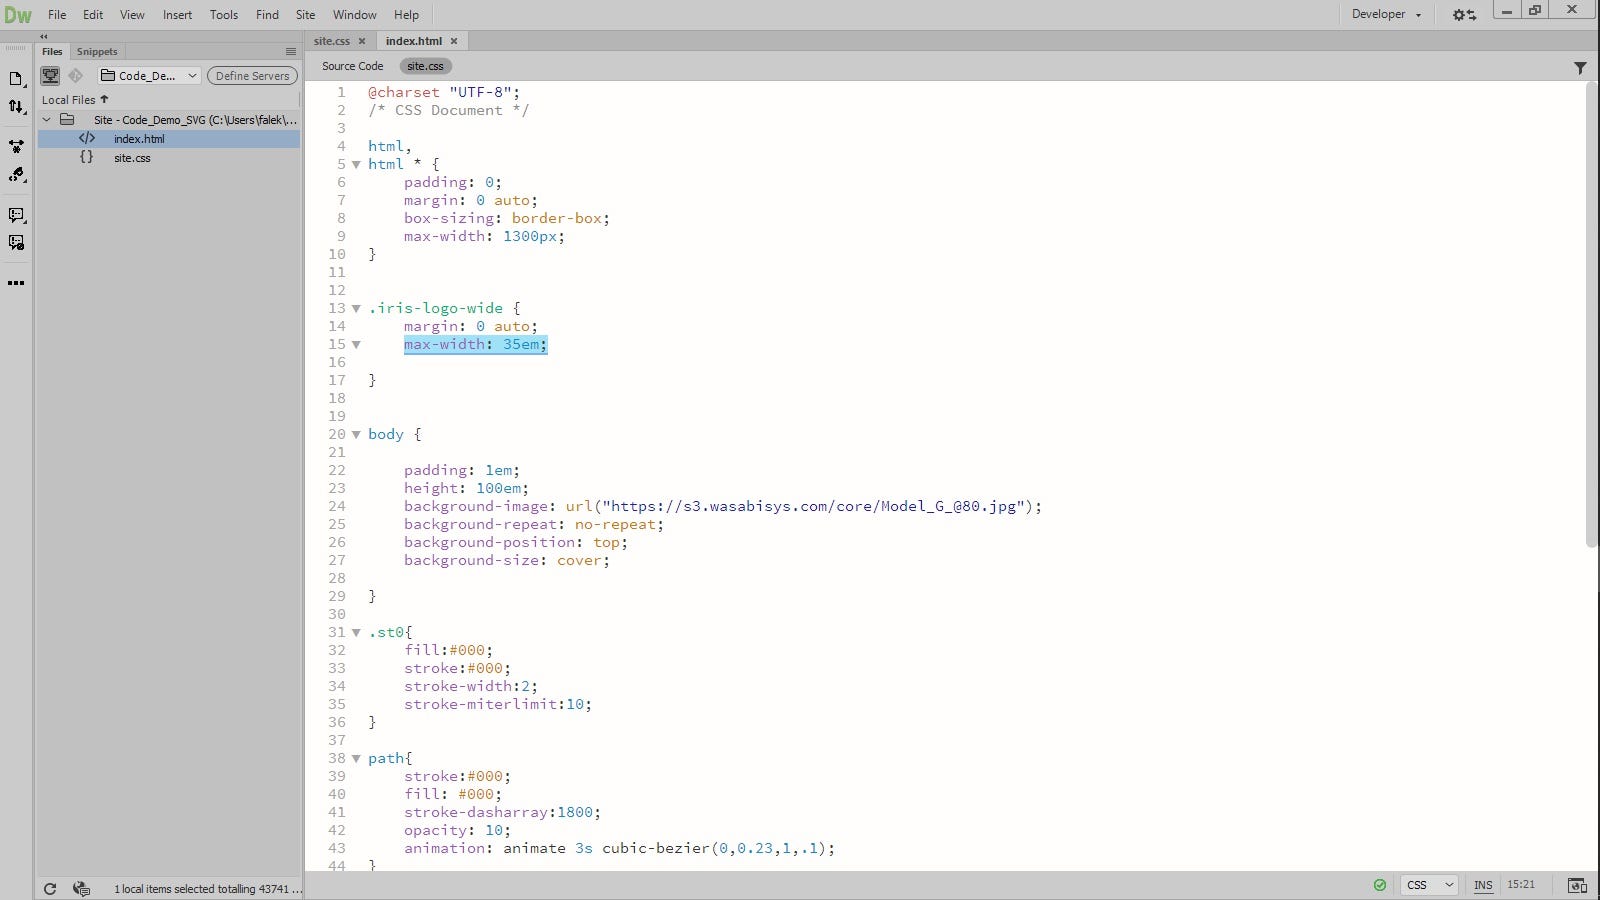
Task: Switch to the Snippets panel tab
Action: 97,52
